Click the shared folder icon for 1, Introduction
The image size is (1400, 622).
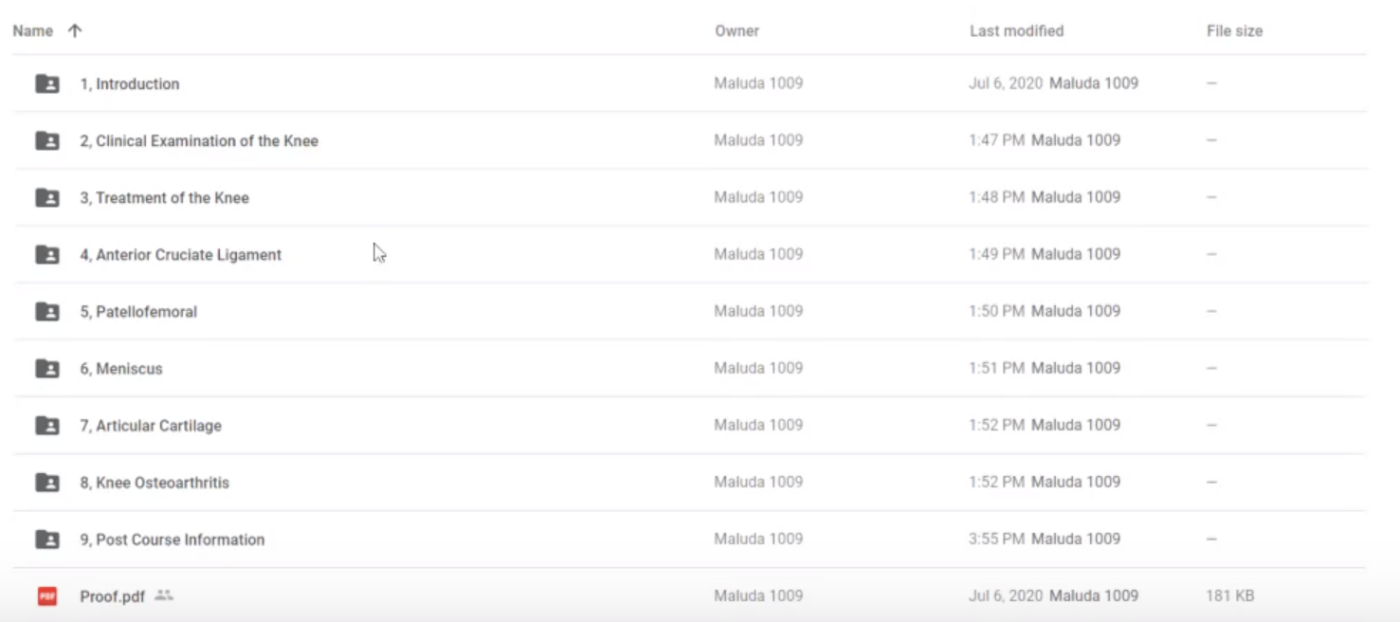(47, 84)
